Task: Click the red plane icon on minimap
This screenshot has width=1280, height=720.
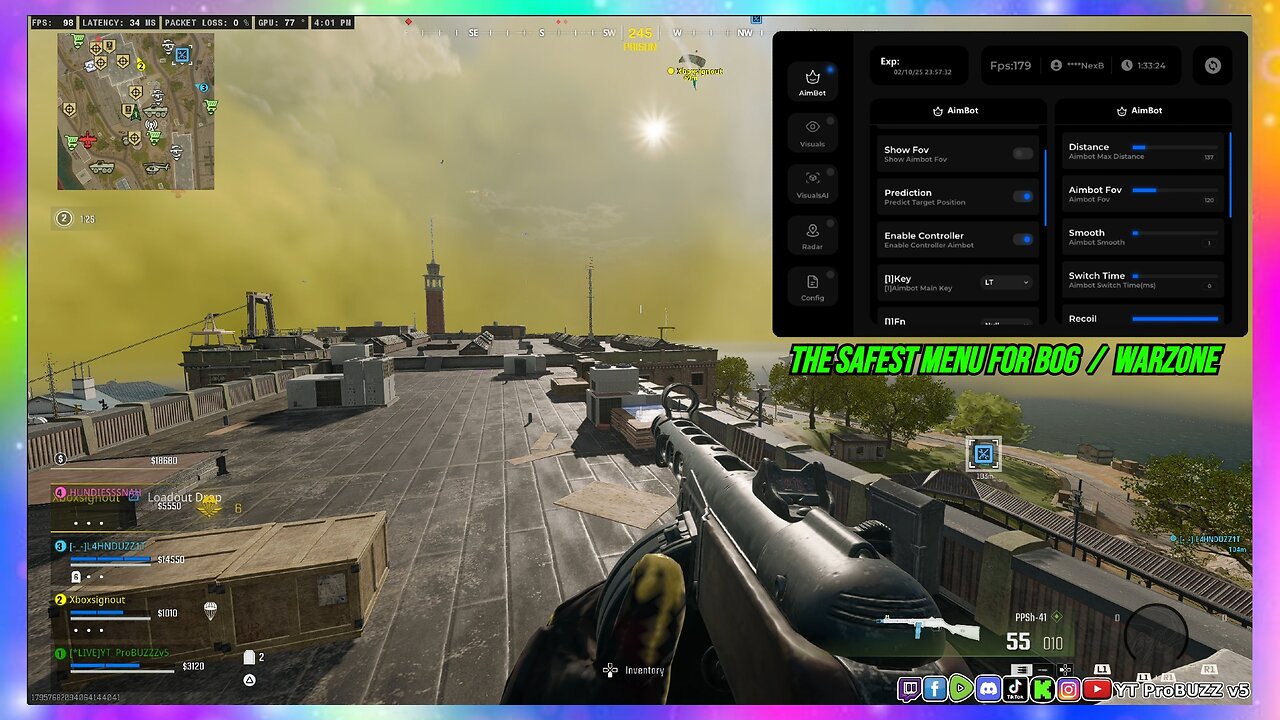Action: point(88,140)
